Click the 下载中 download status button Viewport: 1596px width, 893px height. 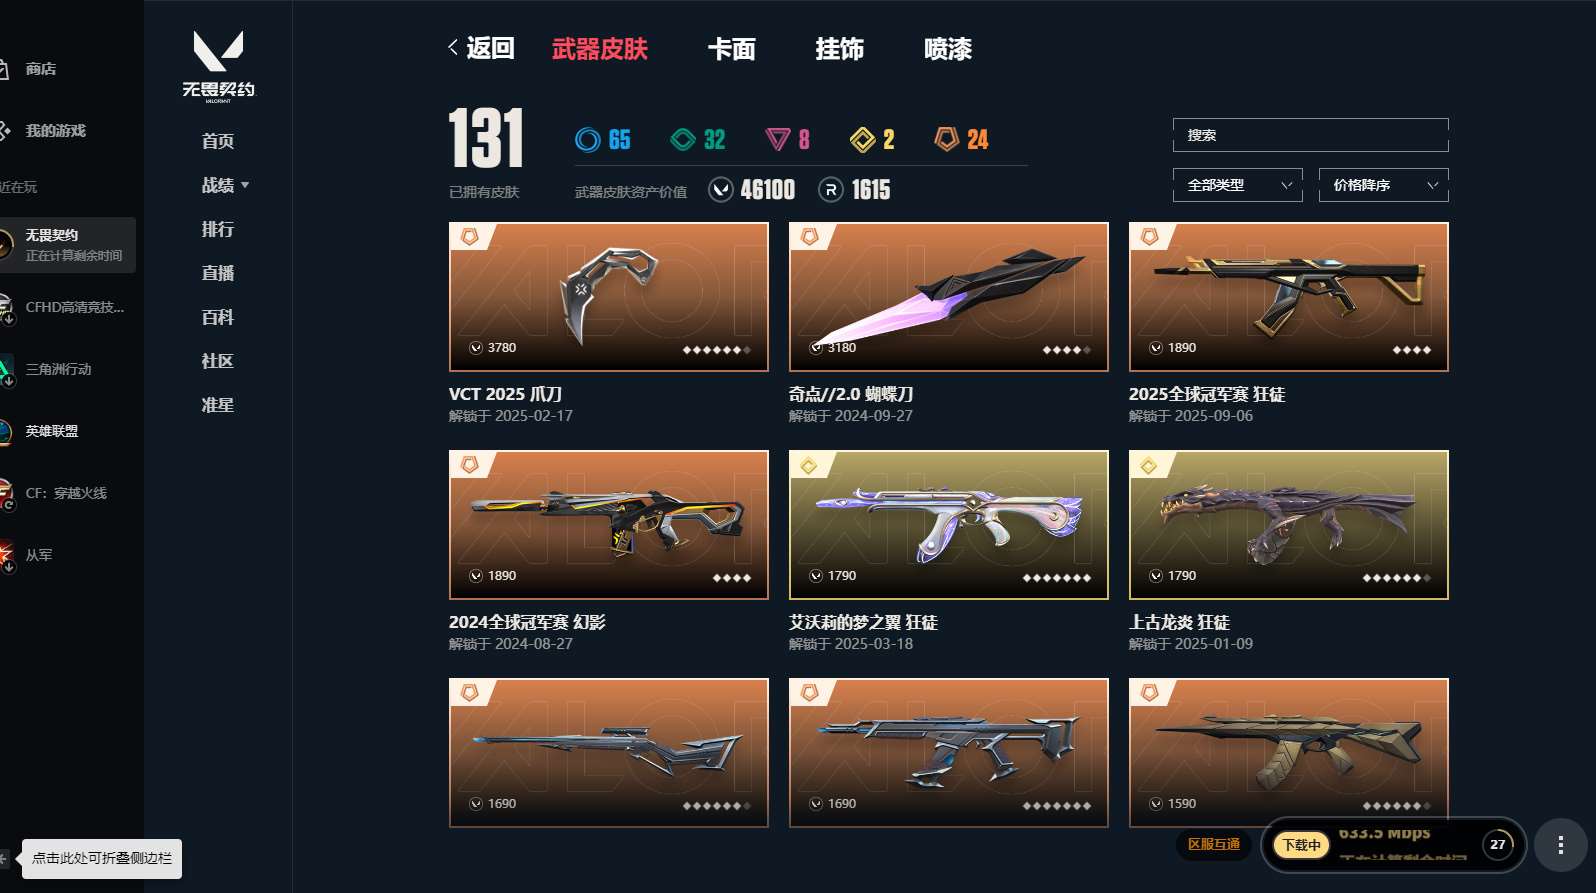coord(1301,845)
